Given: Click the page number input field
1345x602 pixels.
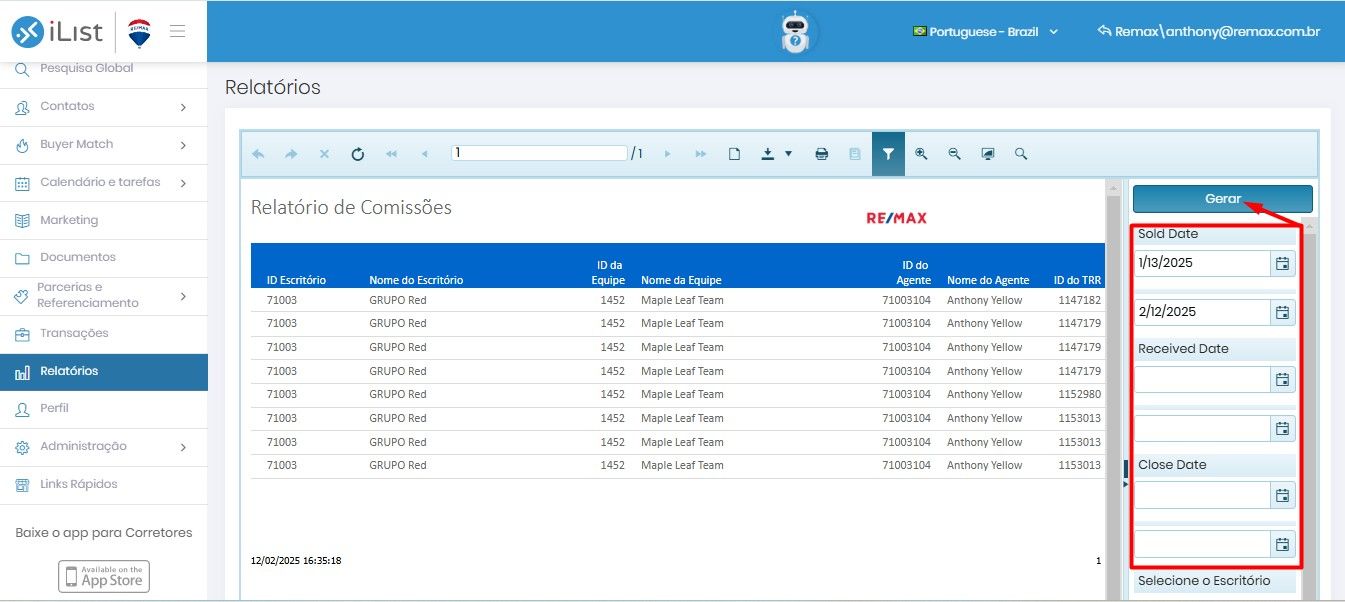Looking at the screenshot, I should click(539, 153).
